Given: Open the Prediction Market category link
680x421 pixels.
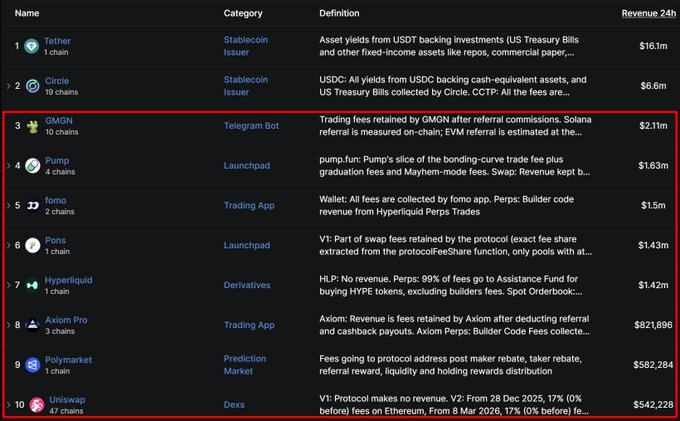Looking at the screenshot, I should point(245,365).
